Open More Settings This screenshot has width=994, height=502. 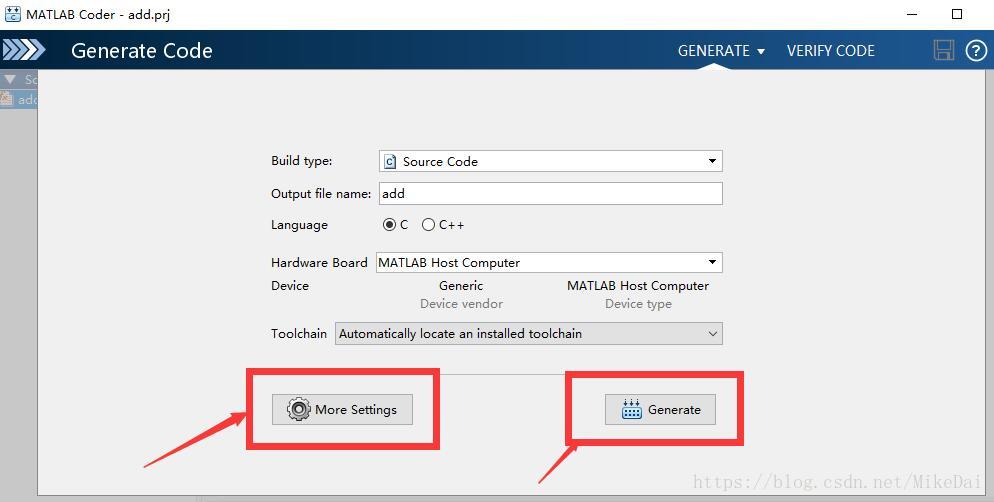click(342, 409)
